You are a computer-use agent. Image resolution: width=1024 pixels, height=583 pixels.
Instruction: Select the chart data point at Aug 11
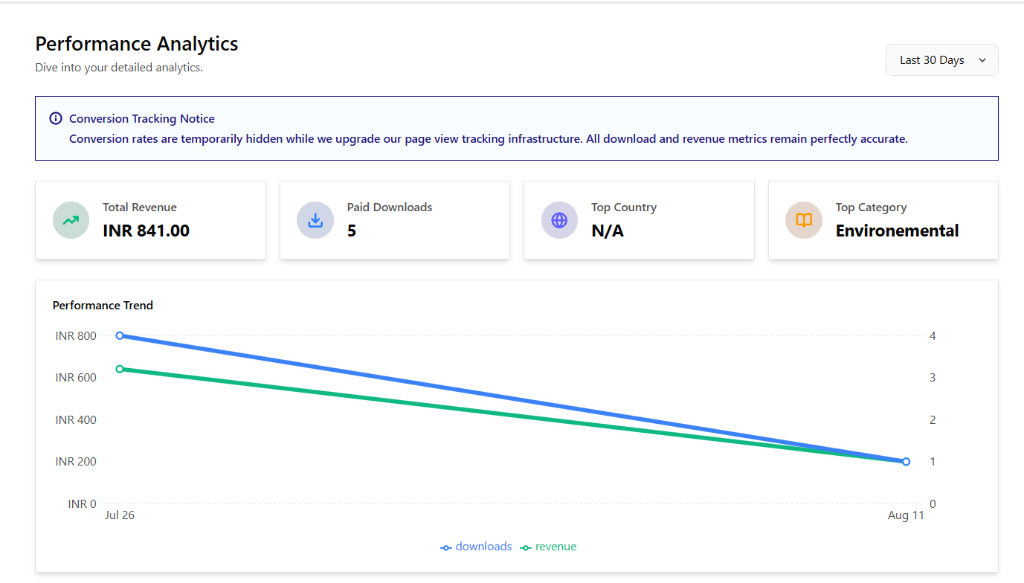coord(906,462)
